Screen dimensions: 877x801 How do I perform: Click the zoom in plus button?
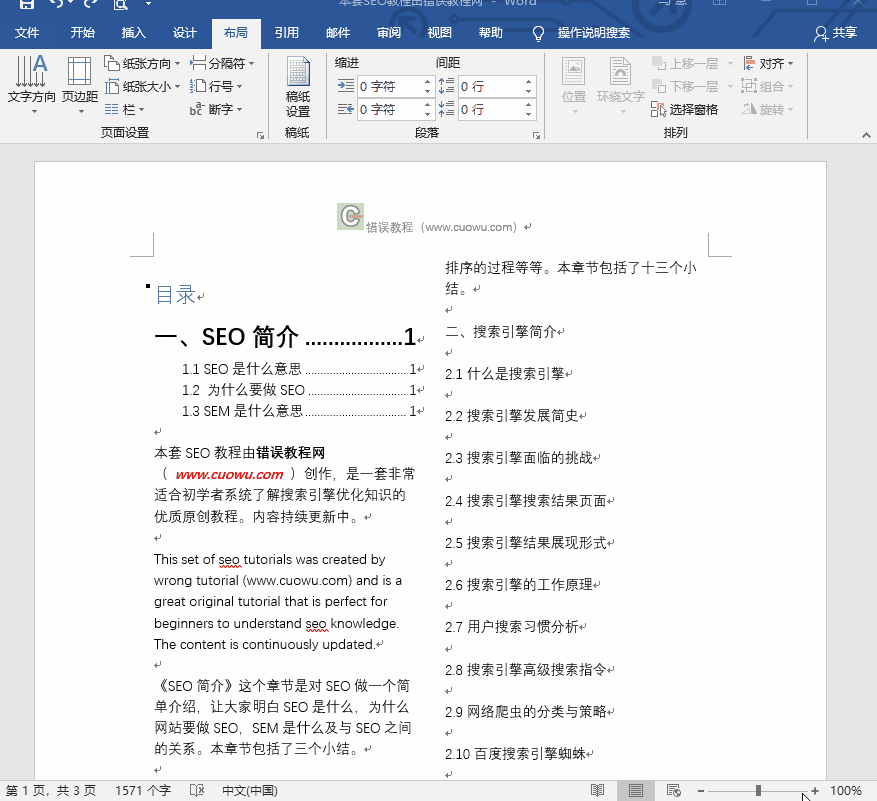click(x=814, y=790)
